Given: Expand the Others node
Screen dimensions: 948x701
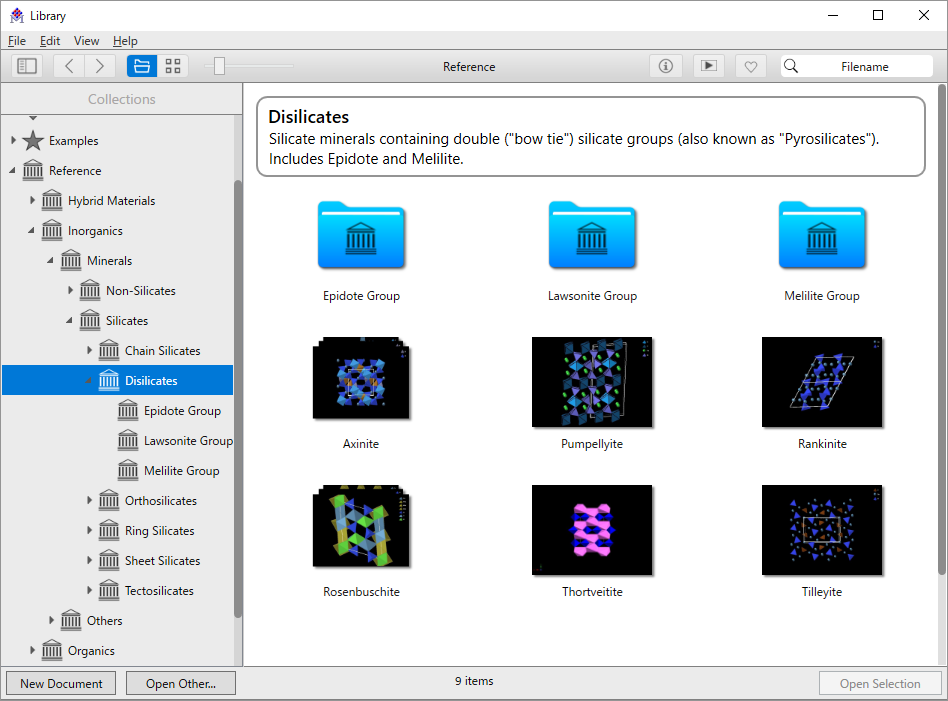Looking at the screenshot, I should 51,620.
